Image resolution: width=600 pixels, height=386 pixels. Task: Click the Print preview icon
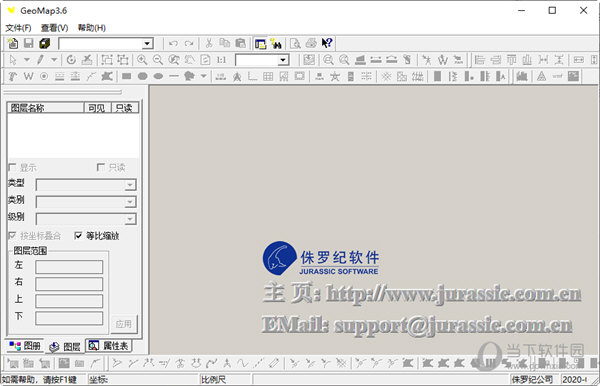[x=295, y=44]
